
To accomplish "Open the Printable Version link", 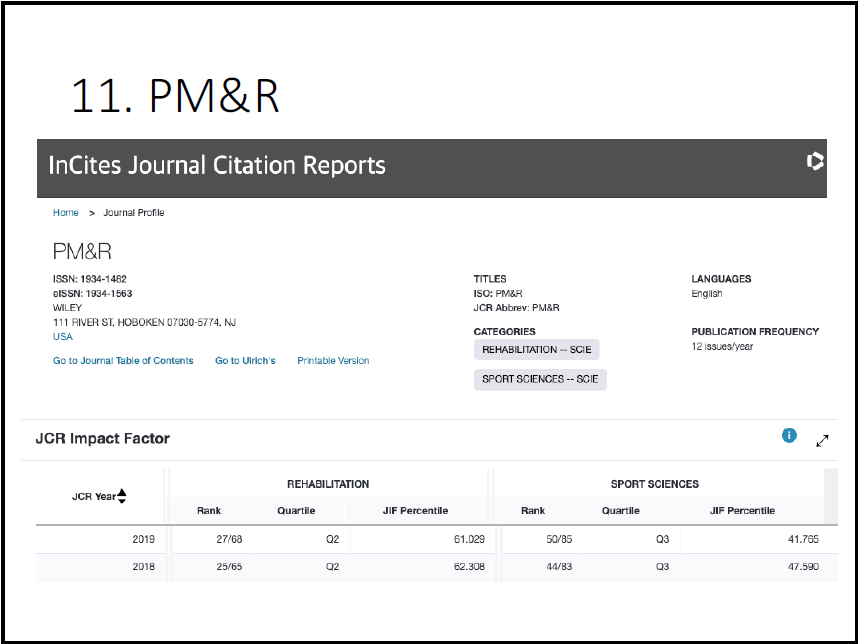I will 333,361.
